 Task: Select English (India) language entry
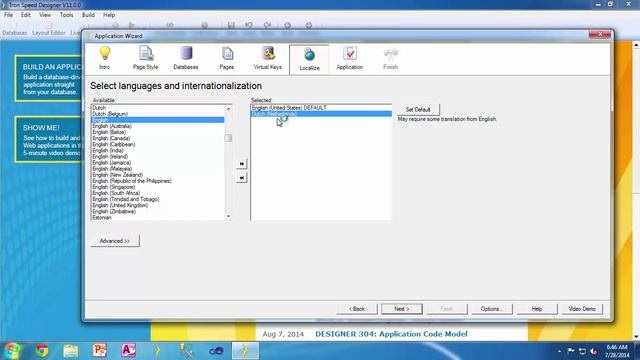pos(158,151)
